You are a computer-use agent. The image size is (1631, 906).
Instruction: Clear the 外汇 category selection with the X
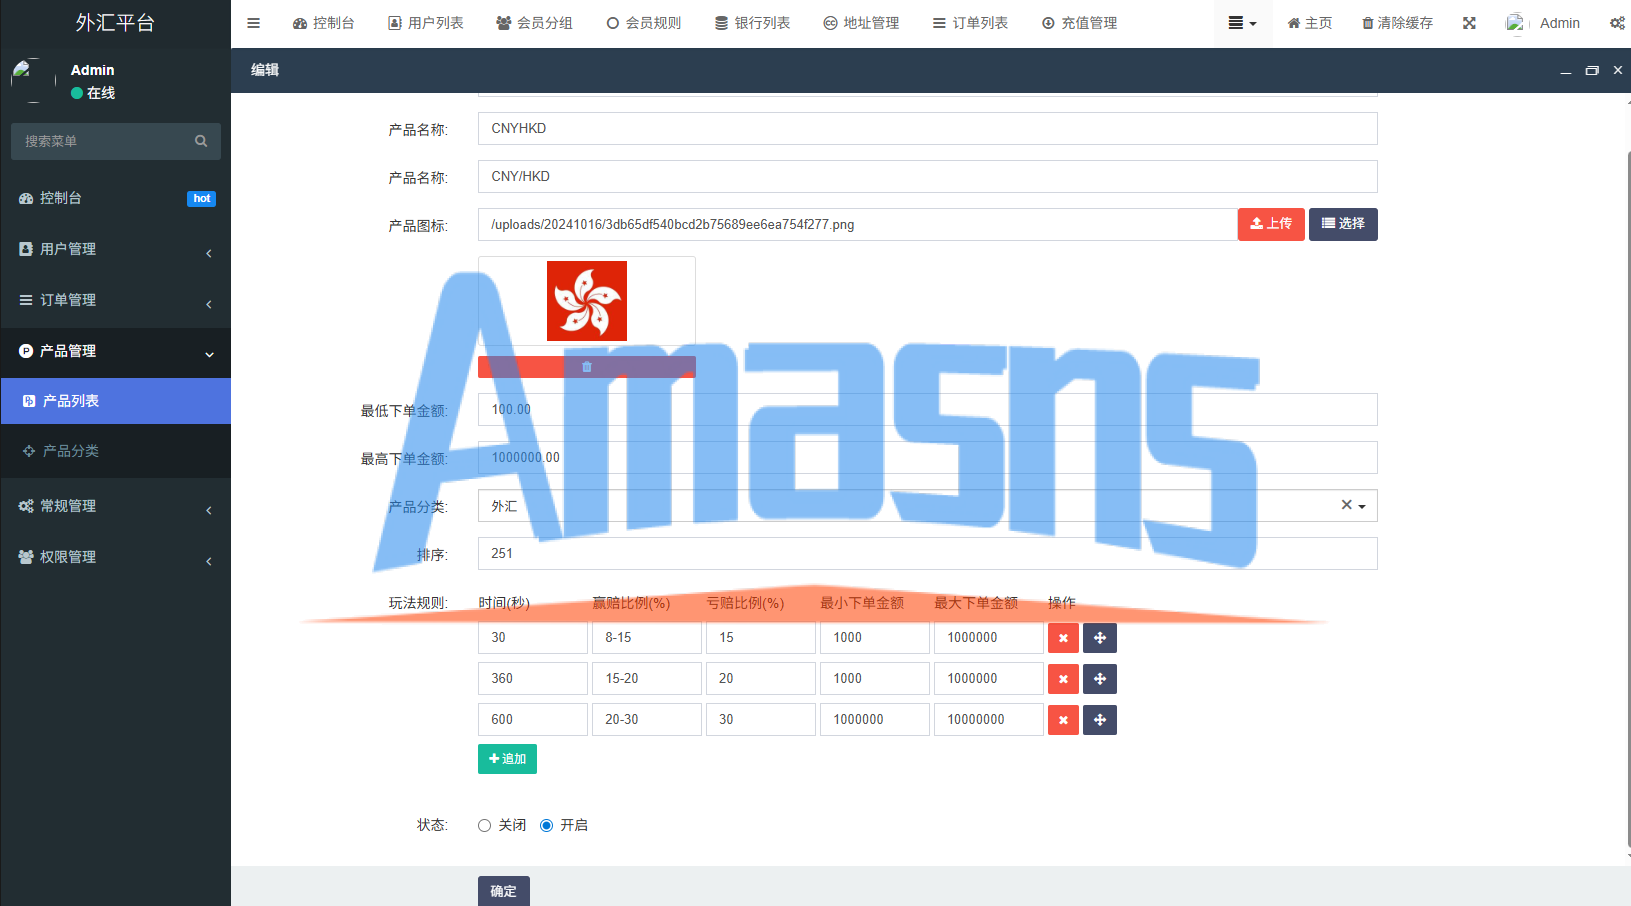(1346, 505)
